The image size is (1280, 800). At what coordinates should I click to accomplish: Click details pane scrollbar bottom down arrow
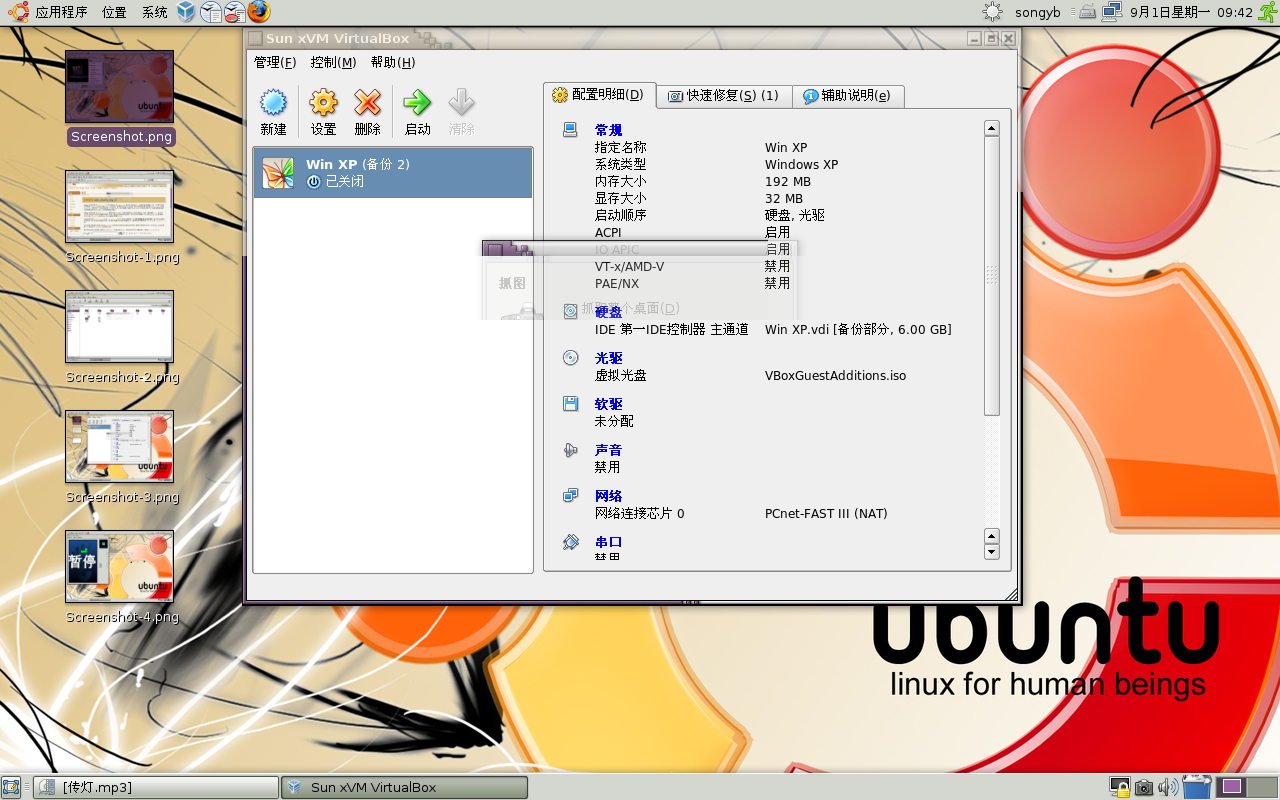[992, 552]
